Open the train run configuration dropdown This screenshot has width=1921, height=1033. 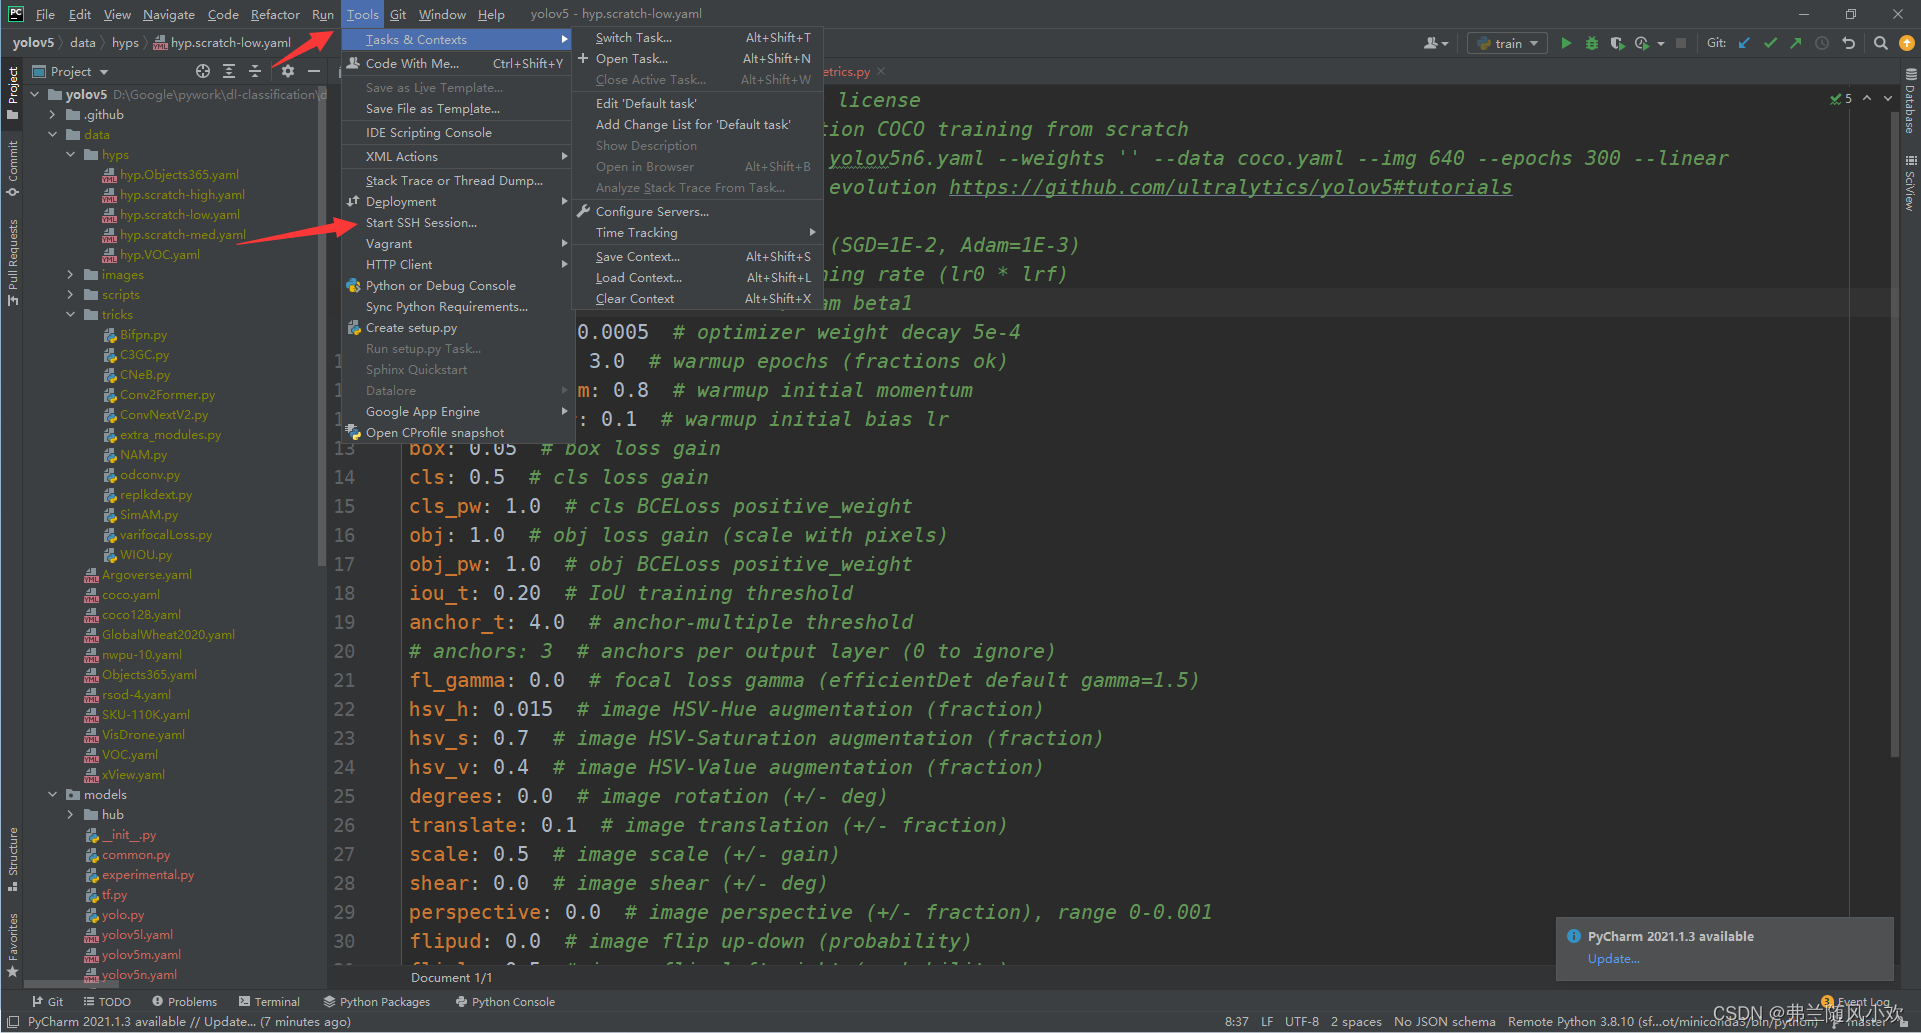click(x=1508, y=43)
